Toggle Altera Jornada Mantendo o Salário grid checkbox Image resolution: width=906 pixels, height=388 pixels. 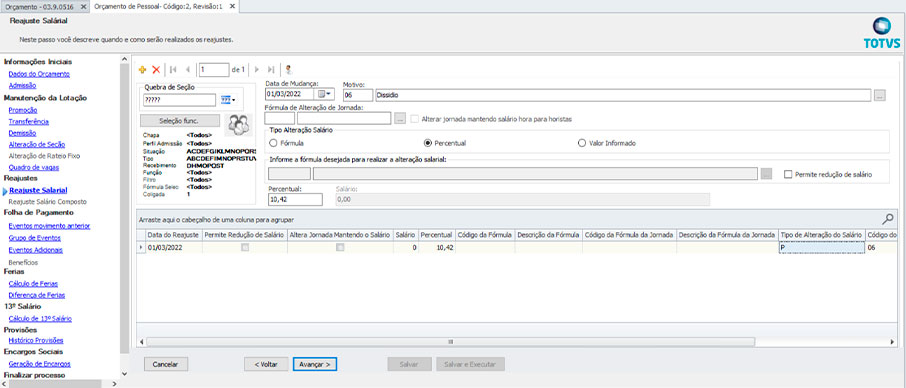click(340, 247)
